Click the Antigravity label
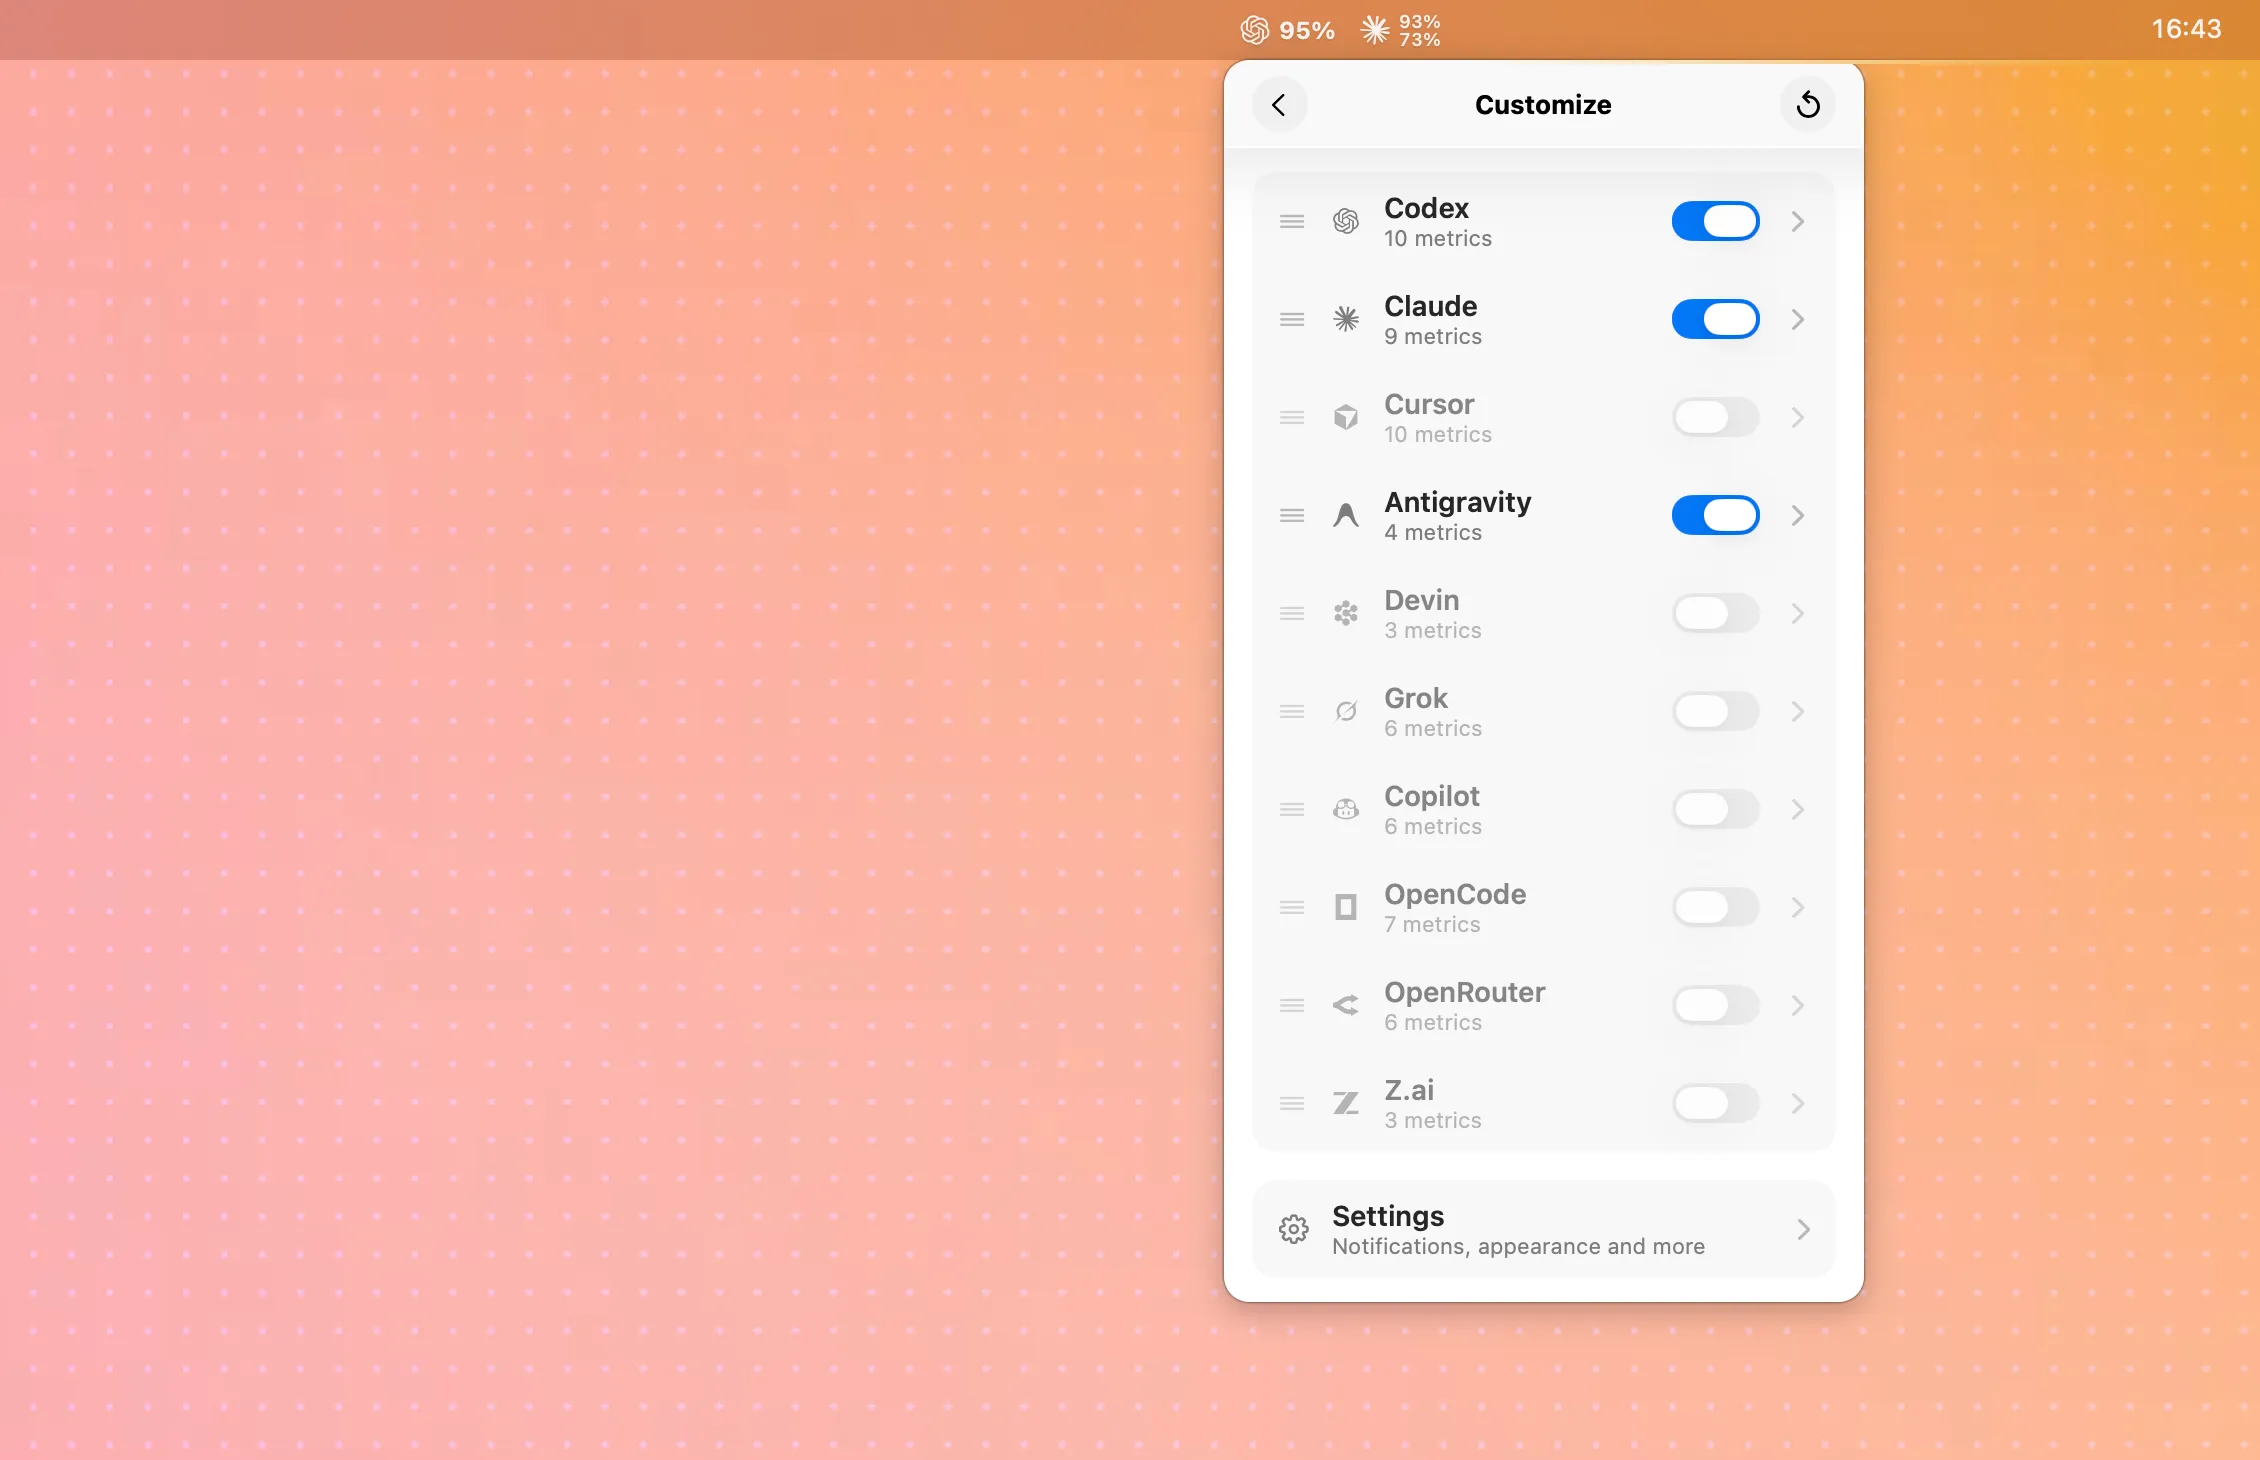 click(1457, 503)
